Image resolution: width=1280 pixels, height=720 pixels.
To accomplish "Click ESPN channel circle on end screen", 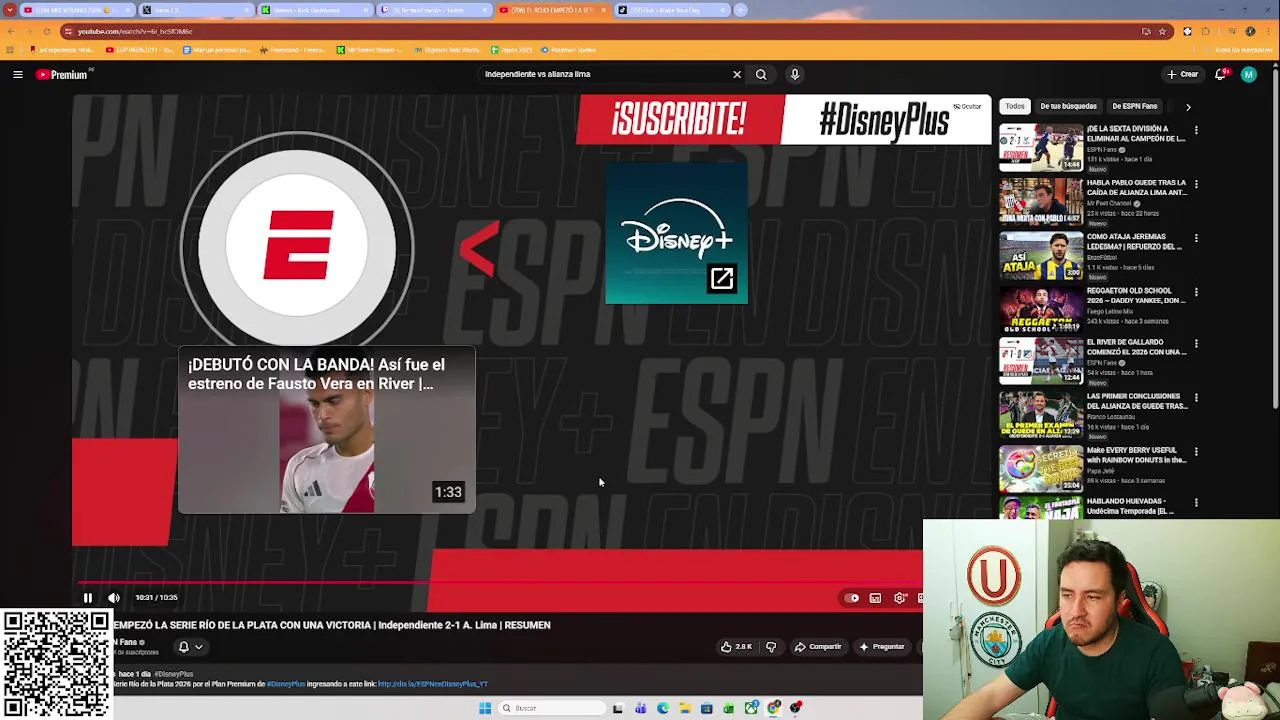I will [x=298, y=244].
